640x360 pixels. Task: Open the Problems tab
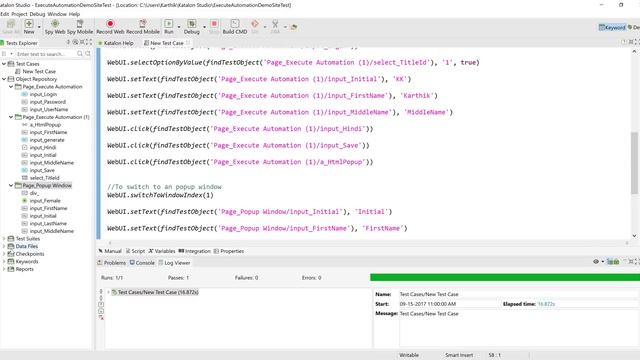click(x=112, y=263)
